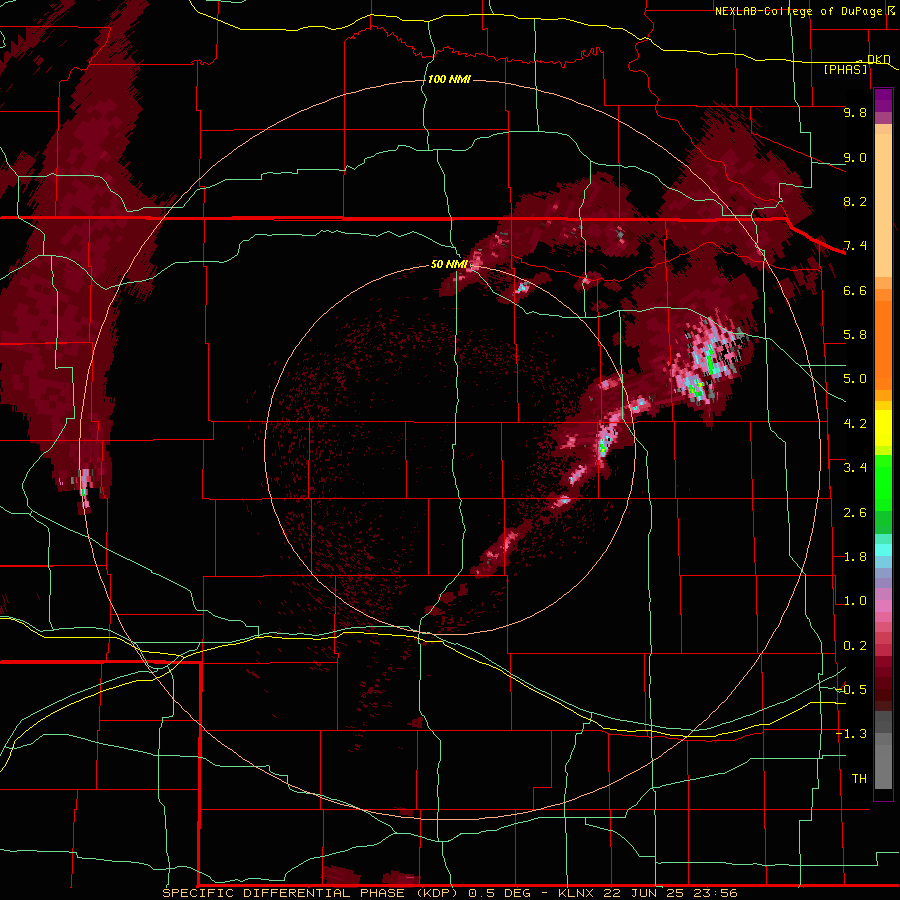Click the -1.3 value on color scale
Image resolution: width=900 pixels, height=900 pixels.
(x=852, y=734)
